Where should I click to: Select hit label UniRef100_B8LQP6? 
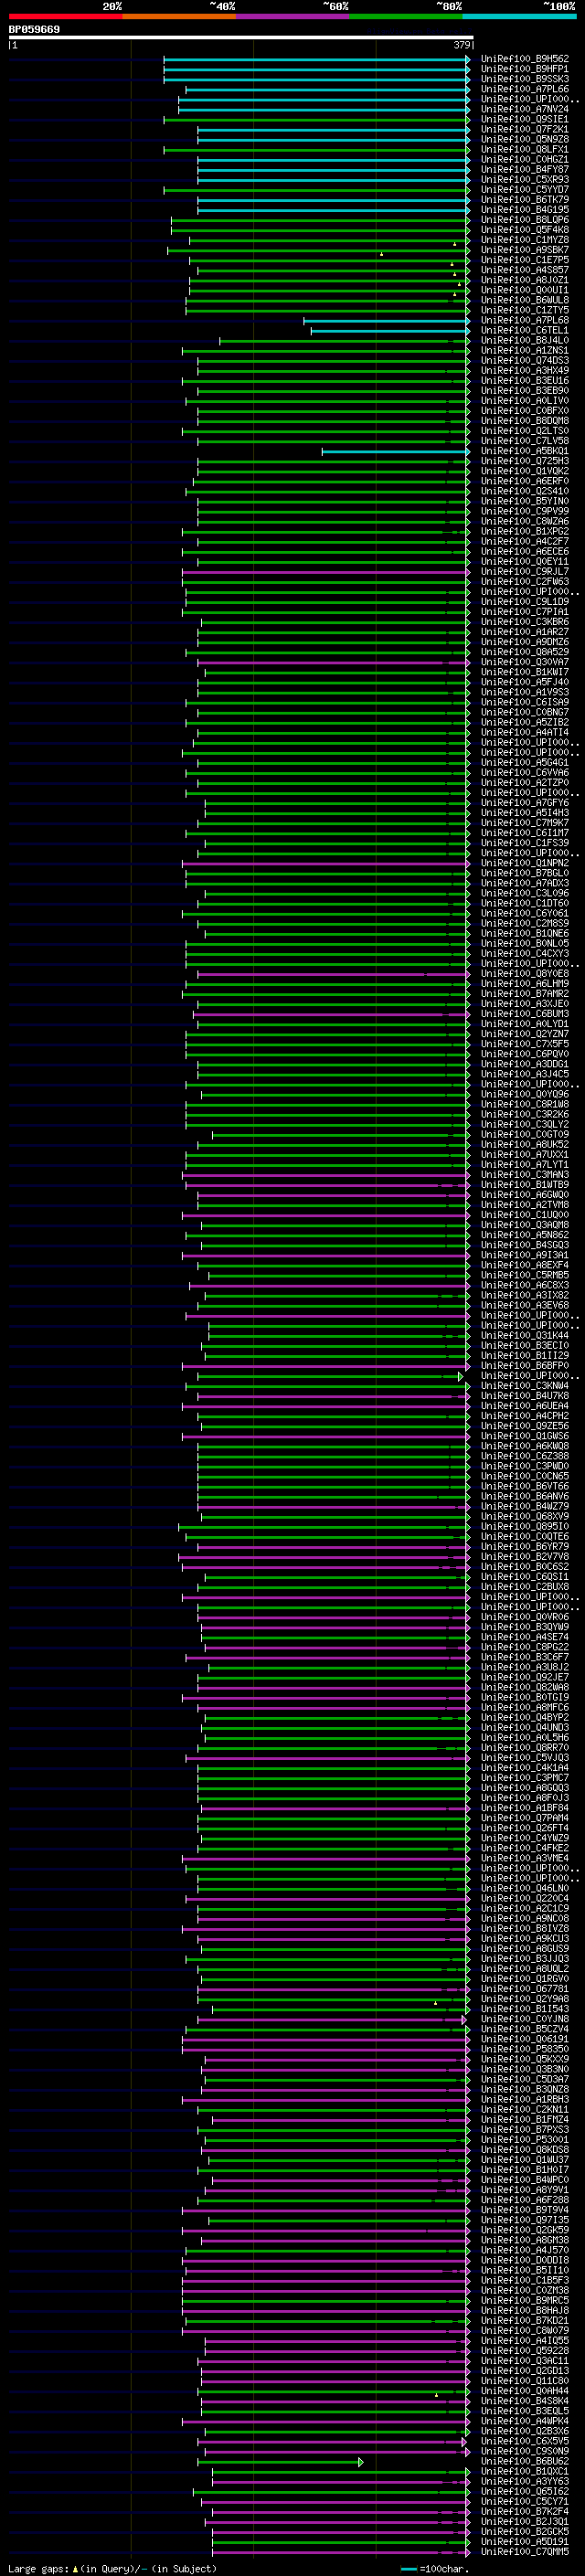pos(524,220)
